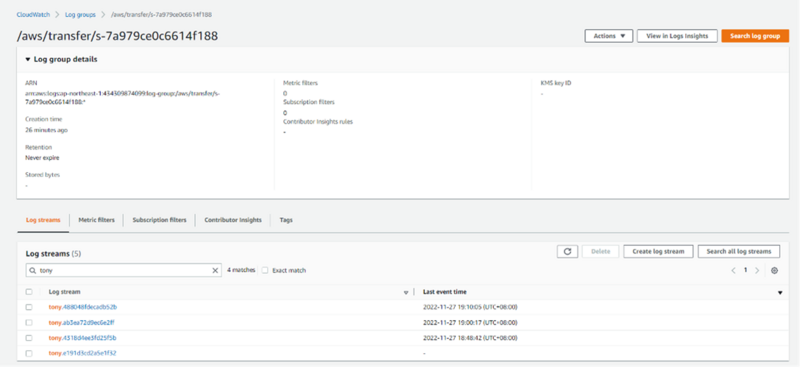Go to previous page of log streams
This screenshot has width=800, height=368.
(x=733, y=271)
